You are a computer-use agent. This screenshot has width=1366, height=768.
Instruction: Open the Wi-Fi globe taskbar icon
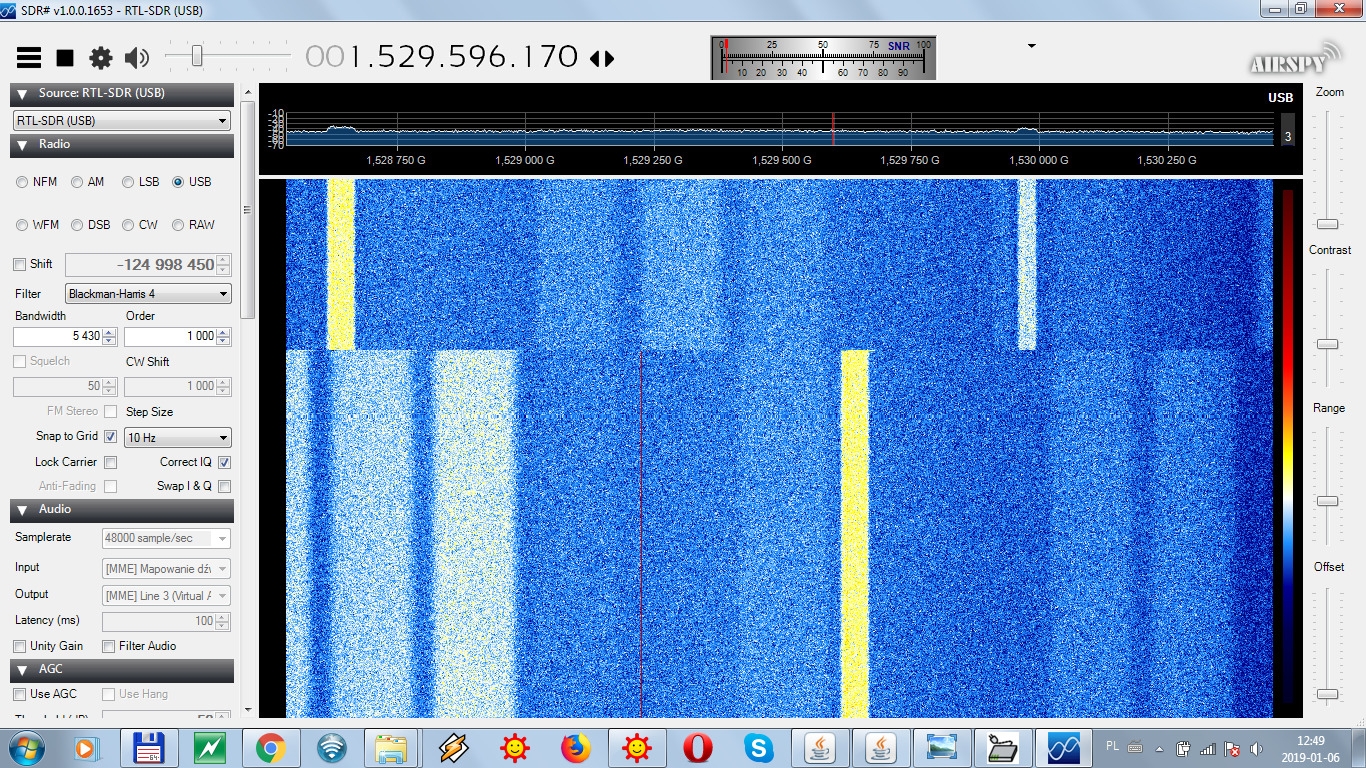point(332,747)
